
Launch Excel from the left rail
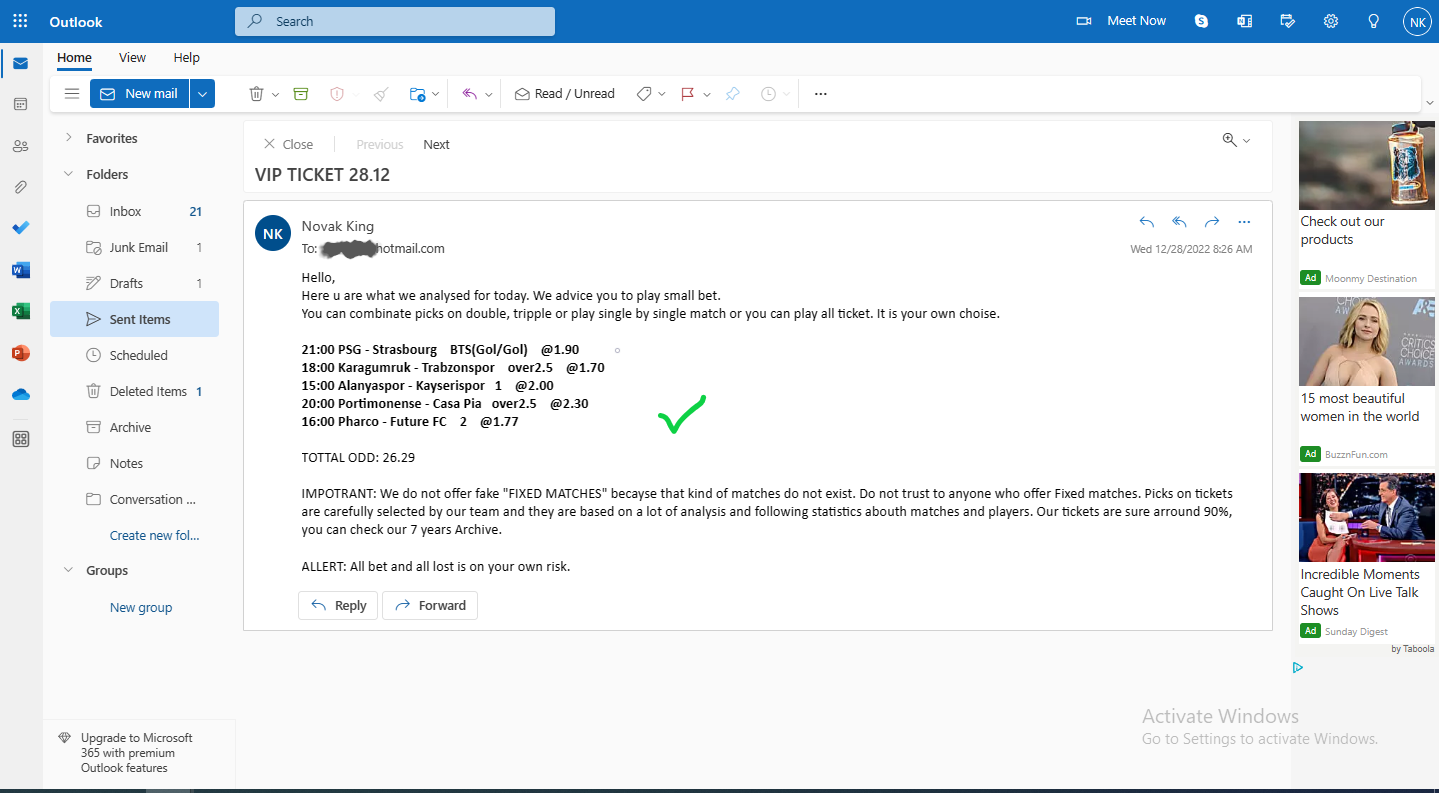(20, 311)
